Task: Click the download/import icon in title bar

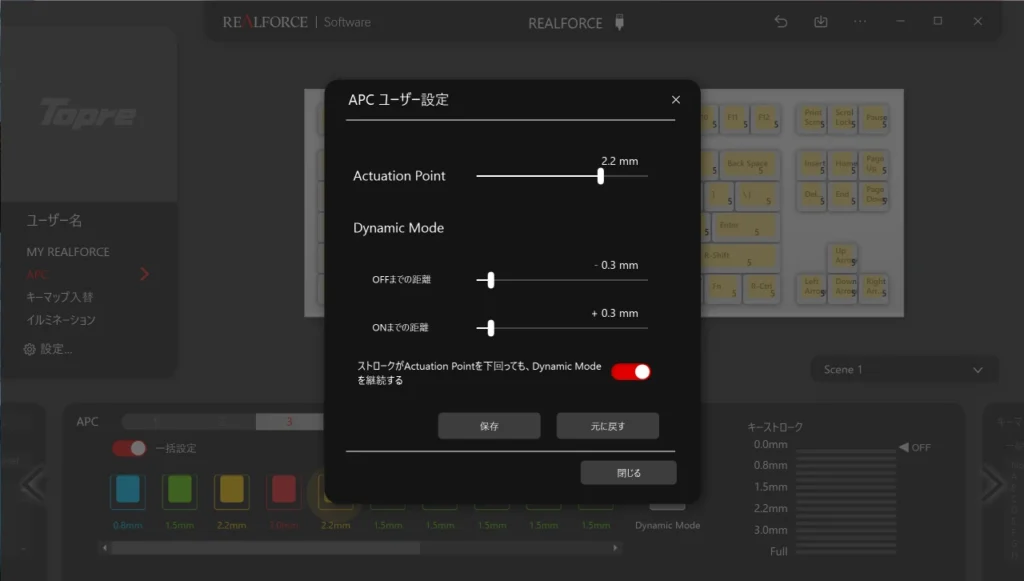Action: point(820,22)
